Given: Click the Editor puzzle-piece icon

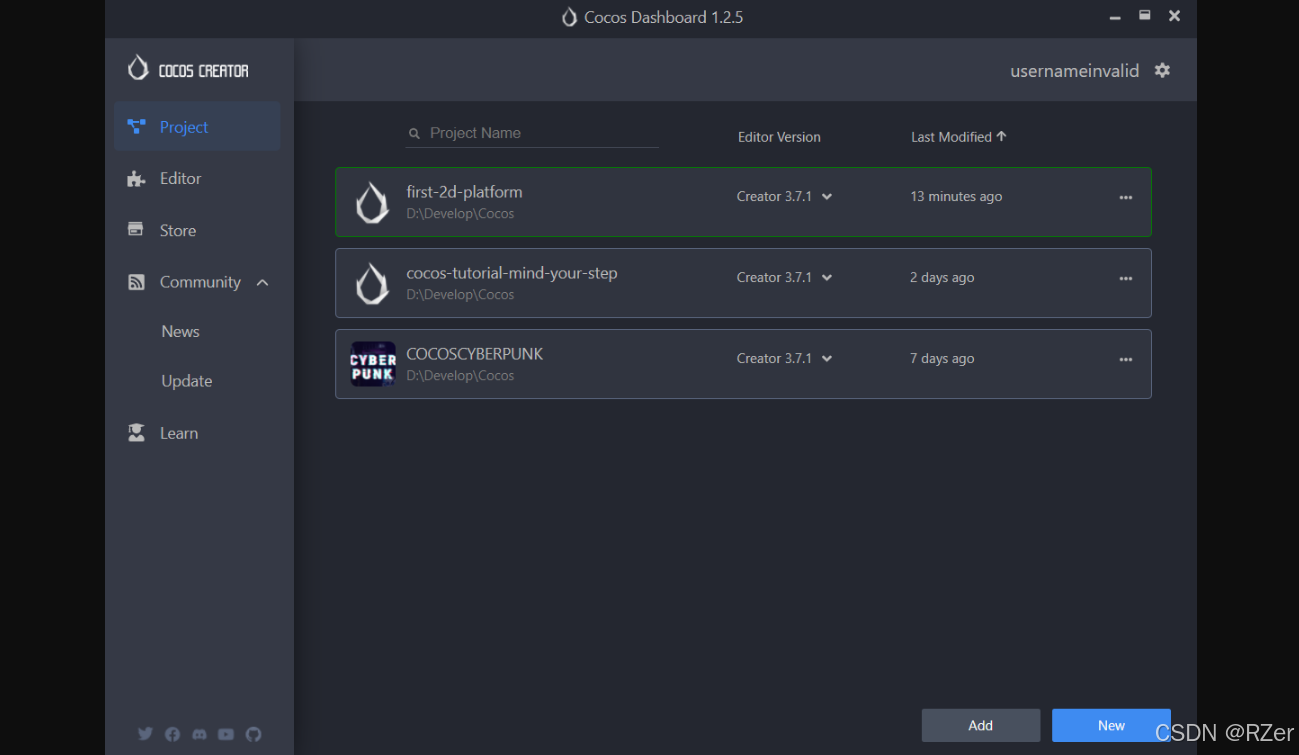Looking at the screenshot, I should click(x=136, y=179).
